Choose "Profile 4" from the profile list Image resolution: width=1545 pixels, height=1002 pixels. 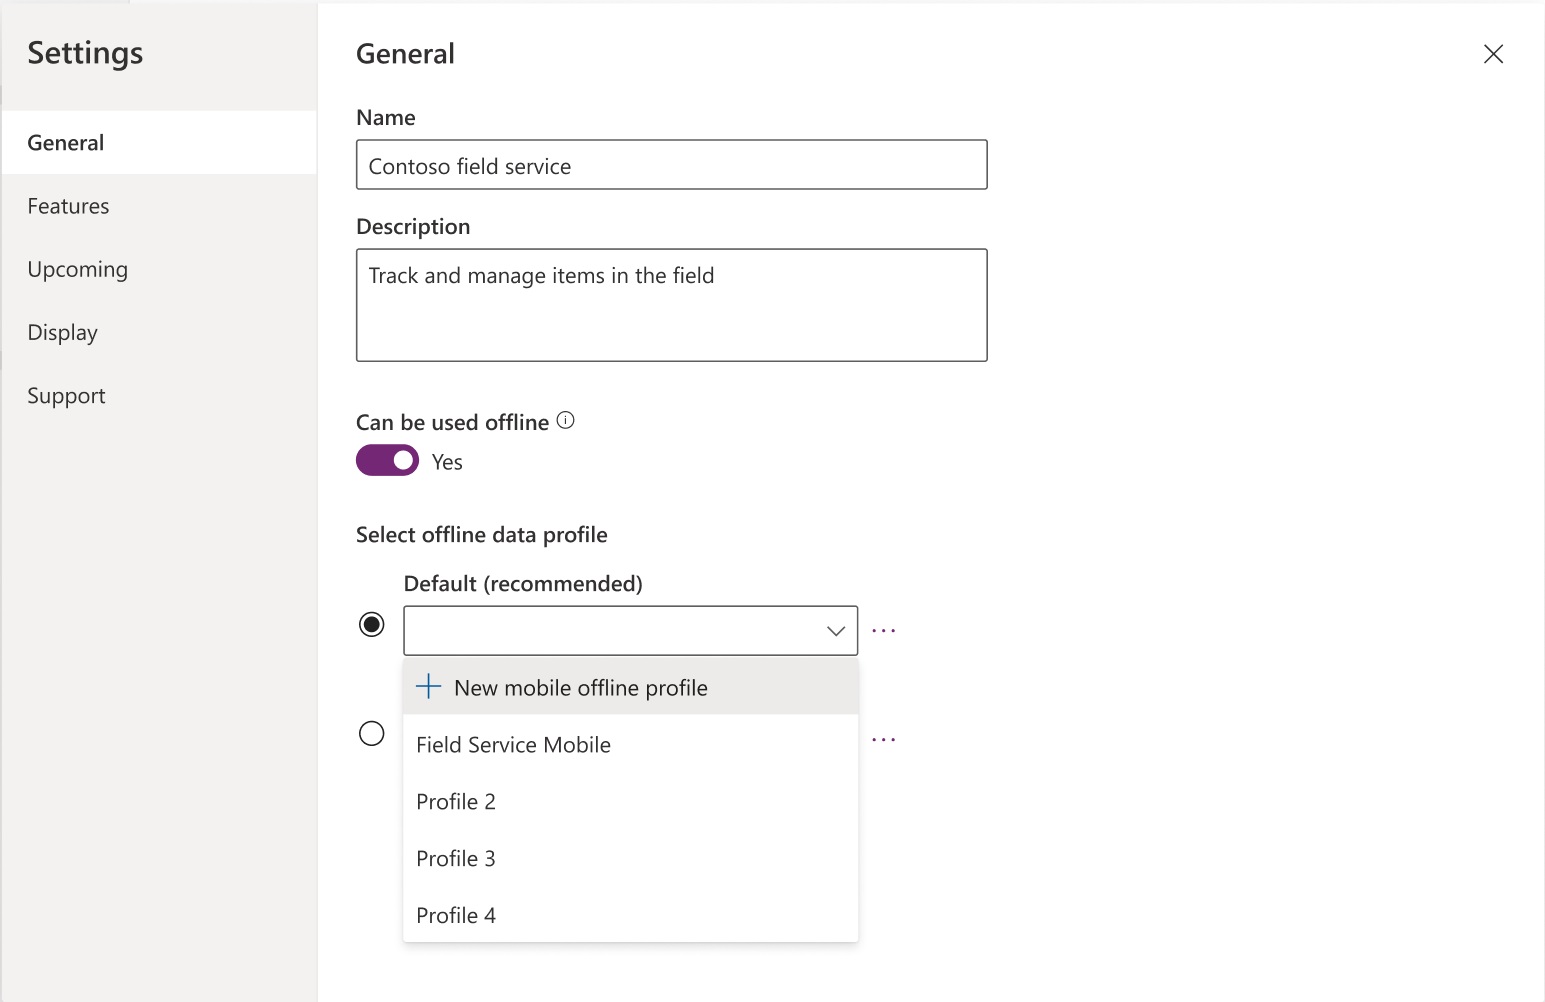coord(456,915)
